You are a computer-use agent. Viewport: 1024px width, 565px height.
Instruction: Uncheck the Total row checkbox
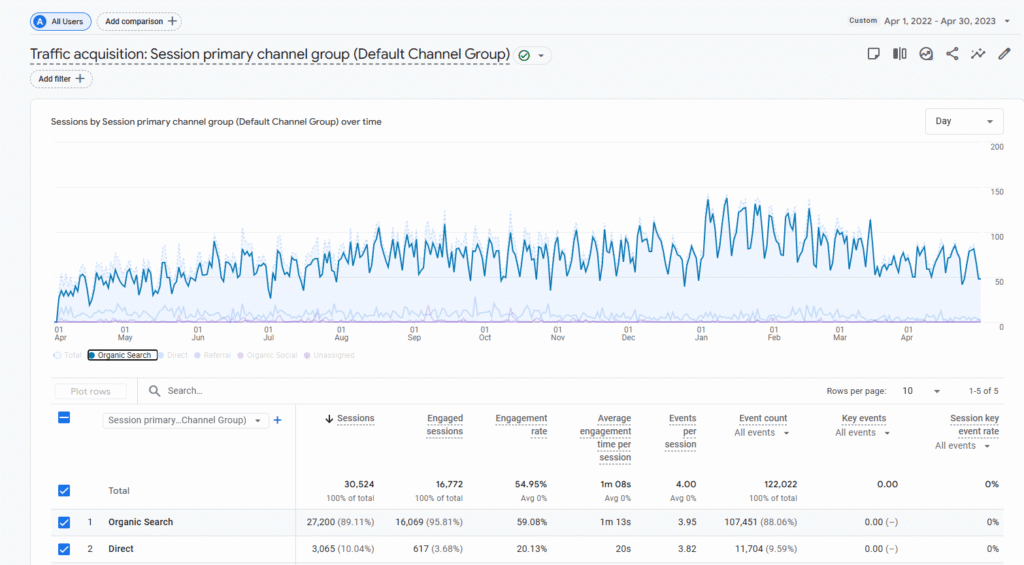[x=64, y=491]
